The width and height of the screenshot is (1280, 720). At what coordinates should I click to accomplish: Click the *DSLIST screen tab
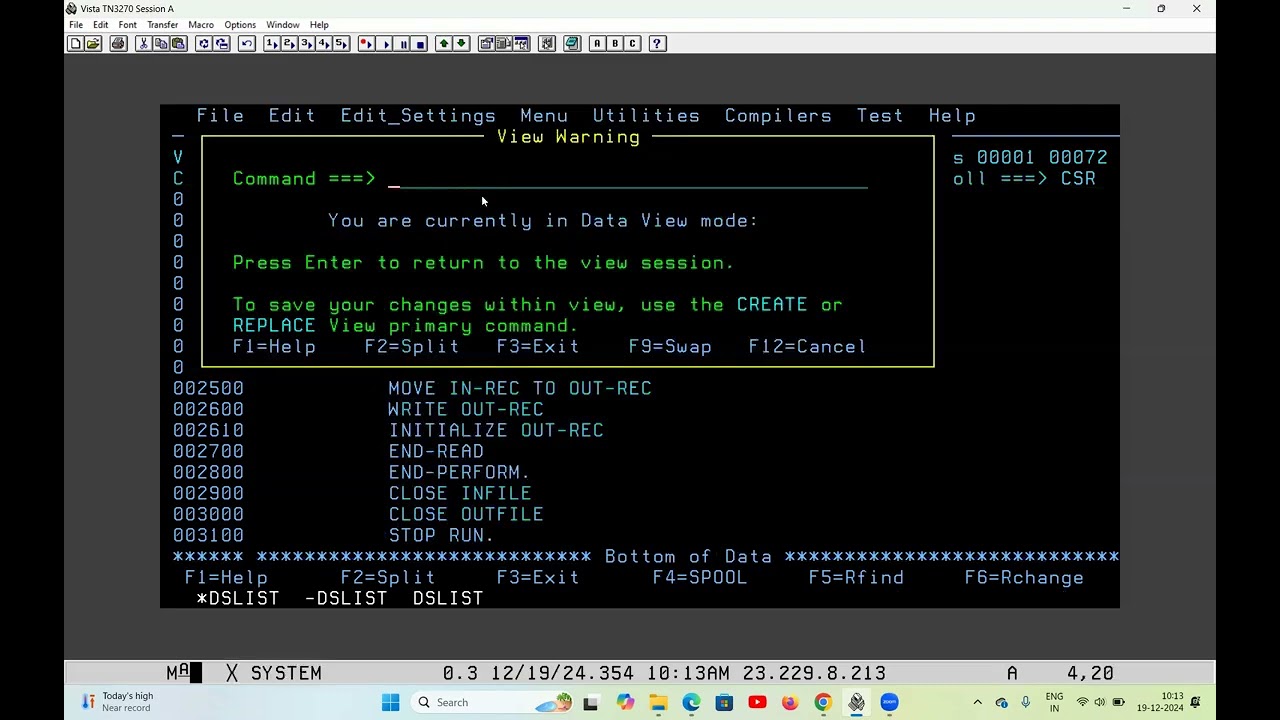[238, 599]
